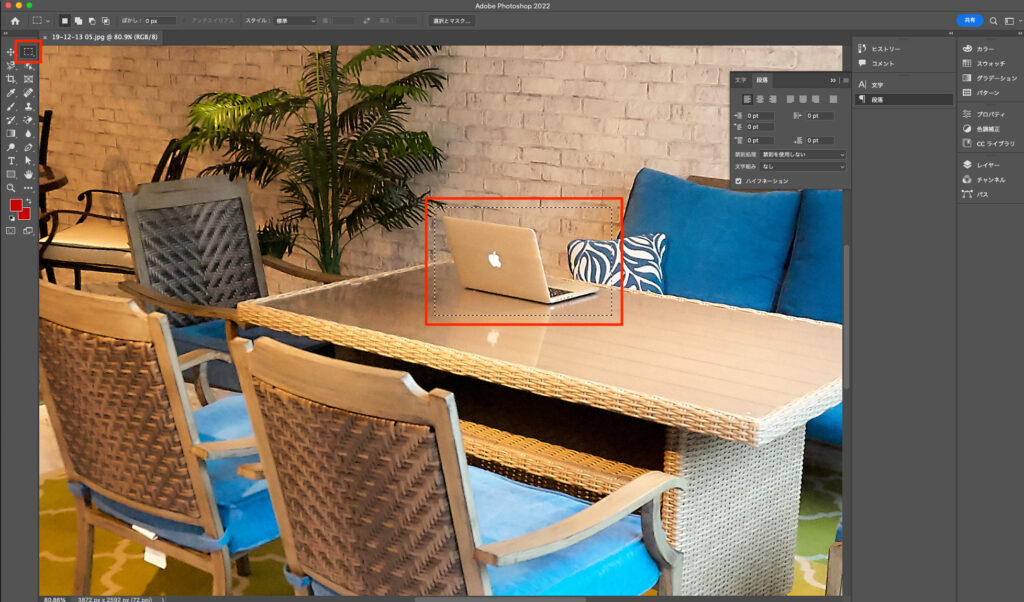Viewport: 1024px width, 602px height.
Task: Select the Horizontal Type tool
Action: pyautogui.click(x=11, y=160)
